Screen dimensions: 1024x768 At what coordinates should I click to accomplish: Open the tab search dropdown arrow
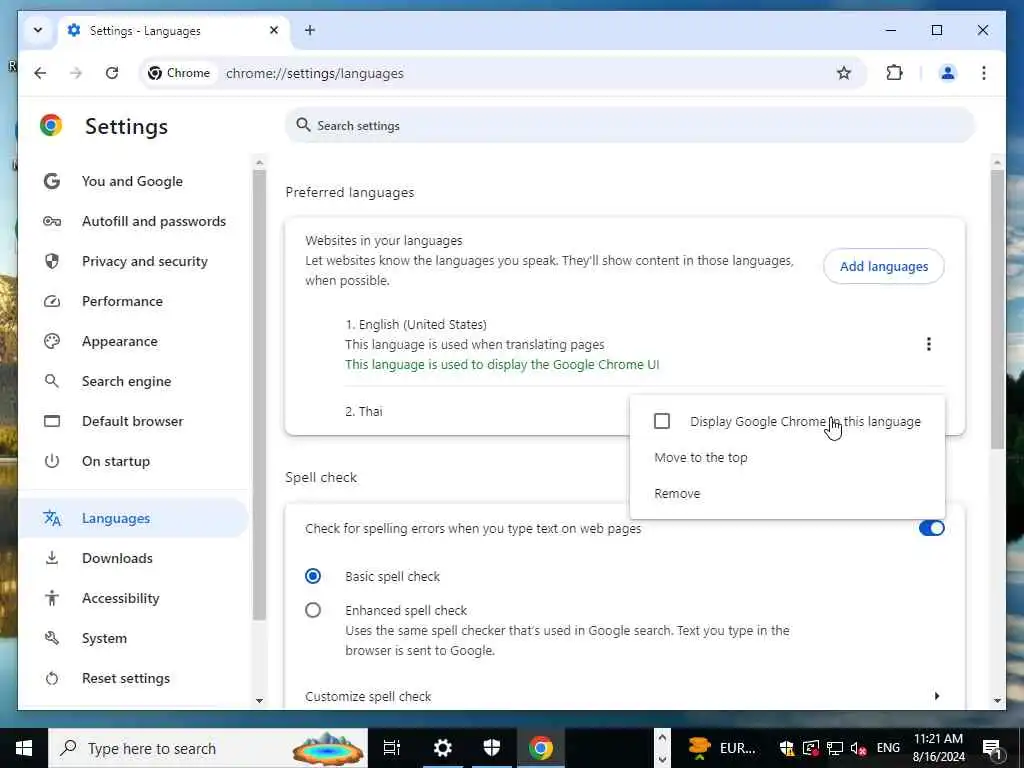(38, 30)
